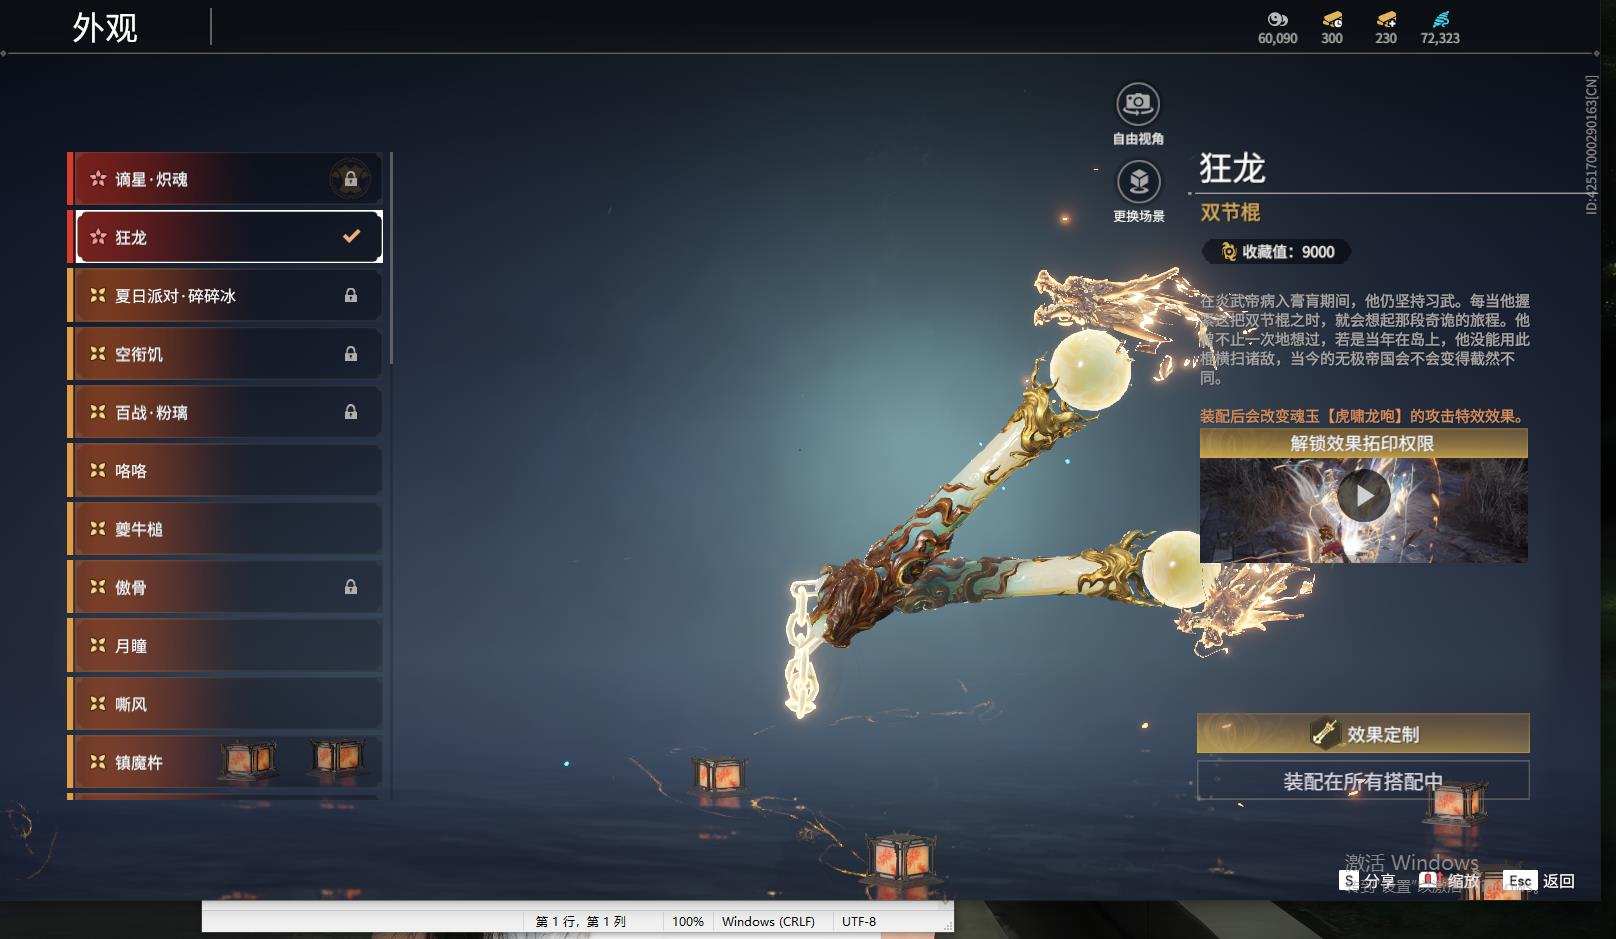Click the 缩放 zoom hint
This screenshot has height=939, width=1616.
coord(1450,881)
